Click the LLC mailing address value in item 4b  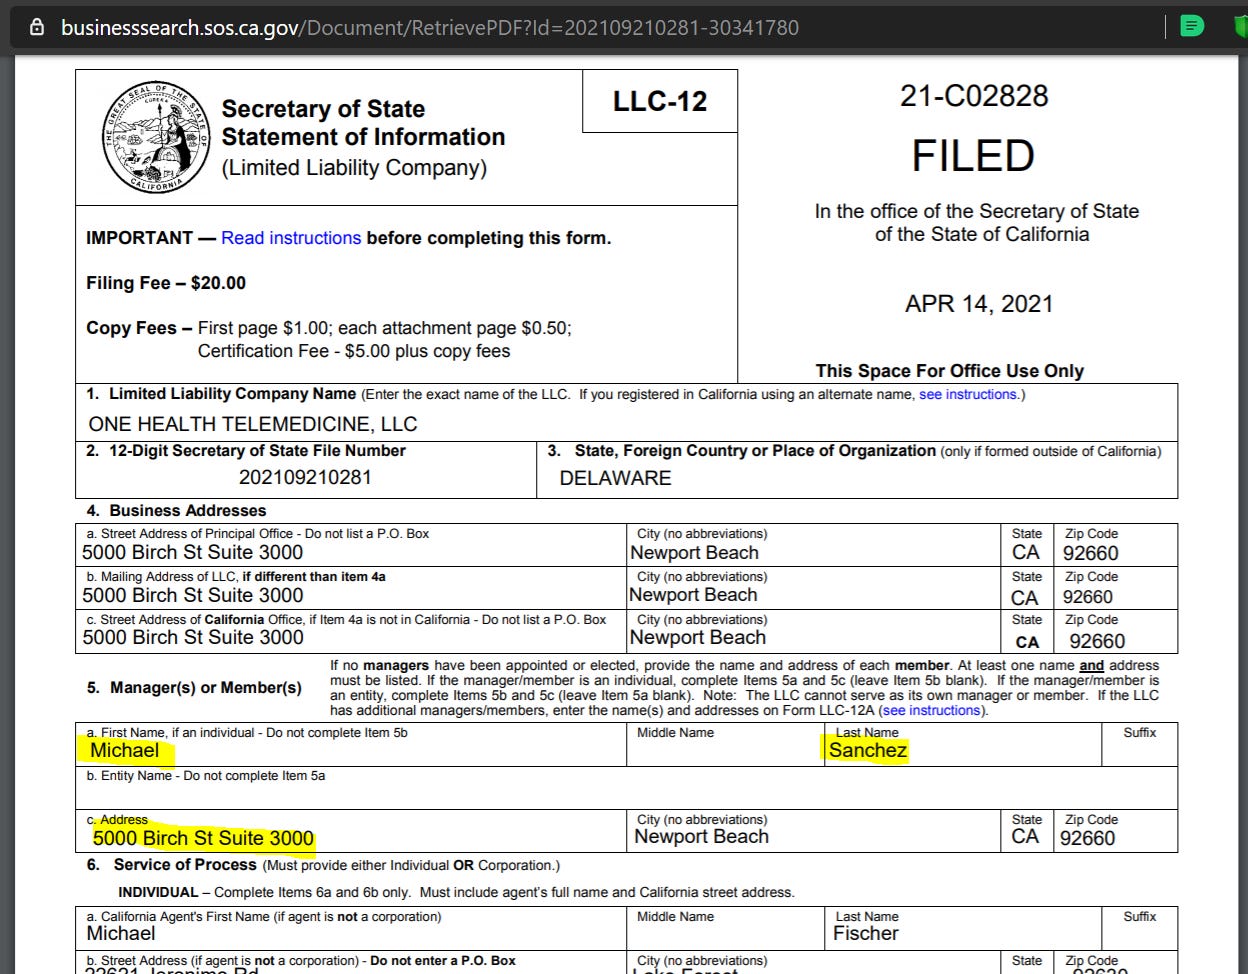pos(193,596)
